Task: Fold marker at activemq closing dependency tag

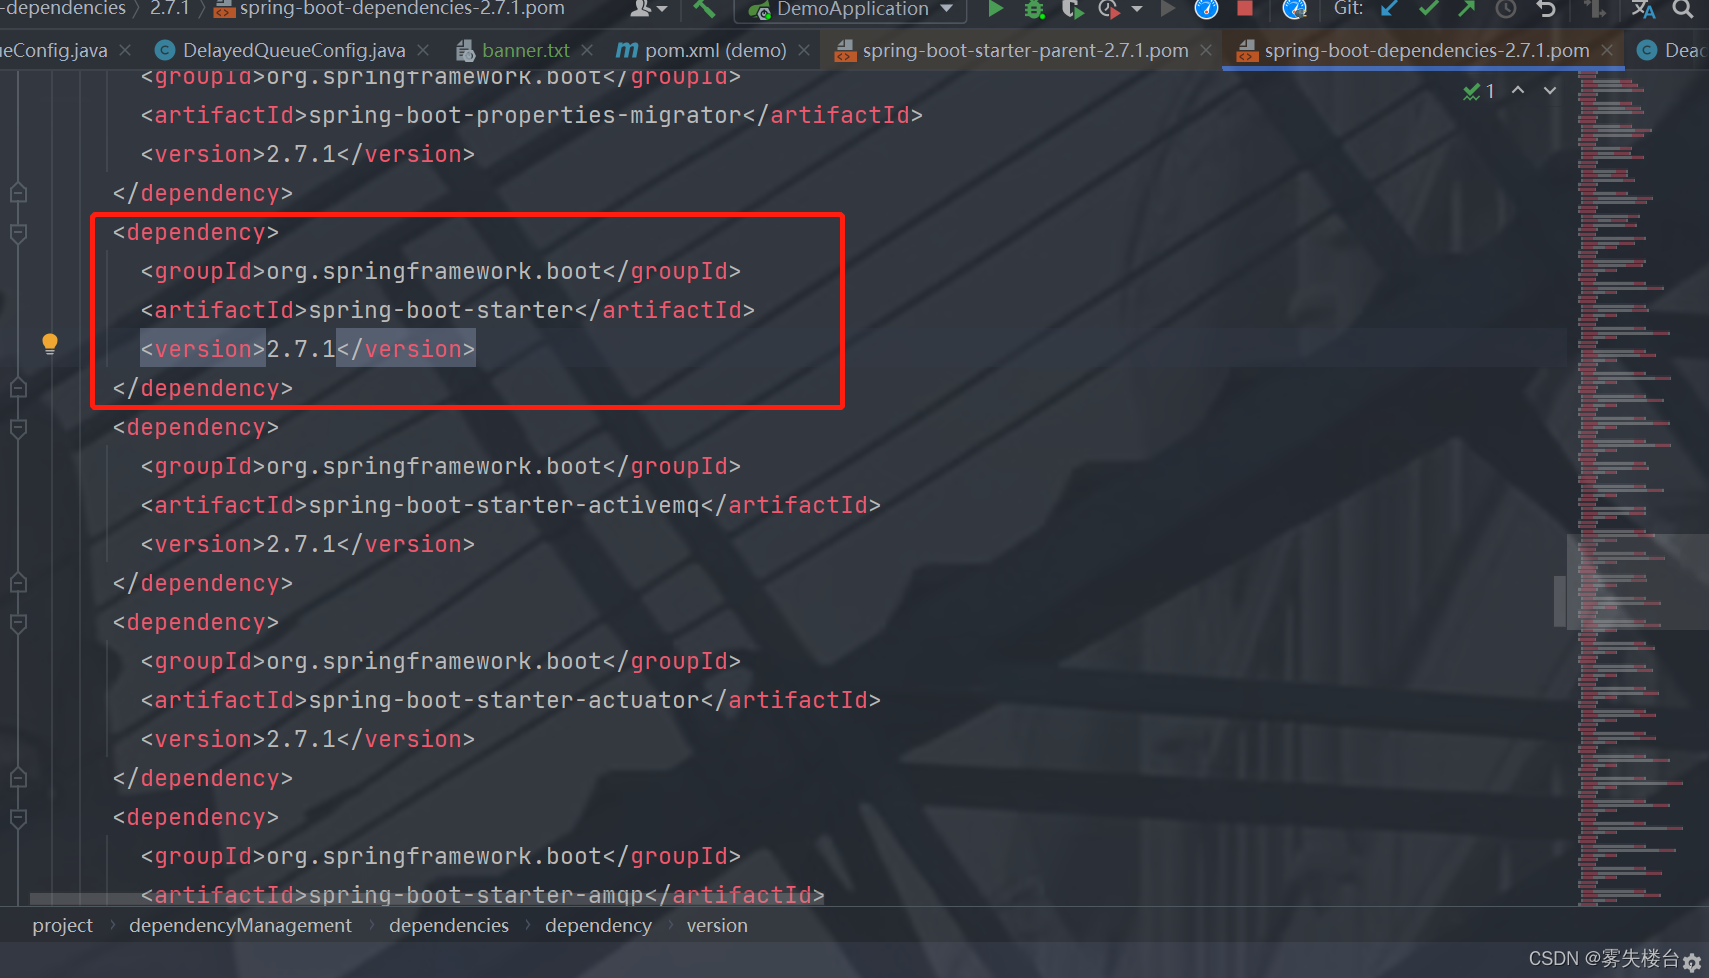Action: [x=18, y=582]
